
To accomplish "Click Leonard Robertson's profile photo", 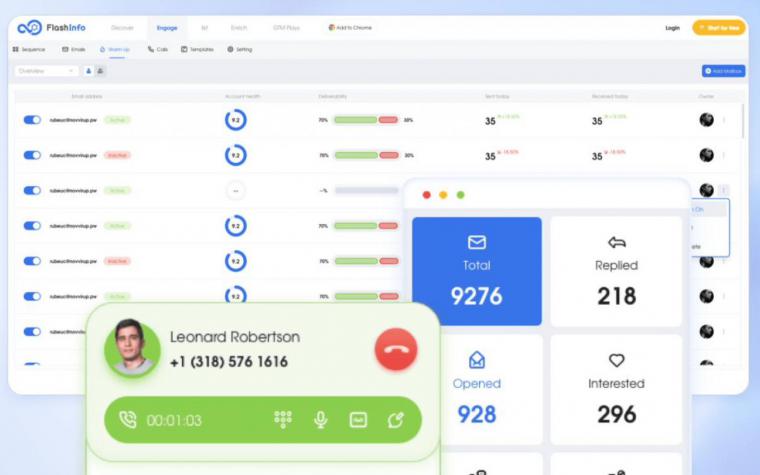I will [132, 348].
